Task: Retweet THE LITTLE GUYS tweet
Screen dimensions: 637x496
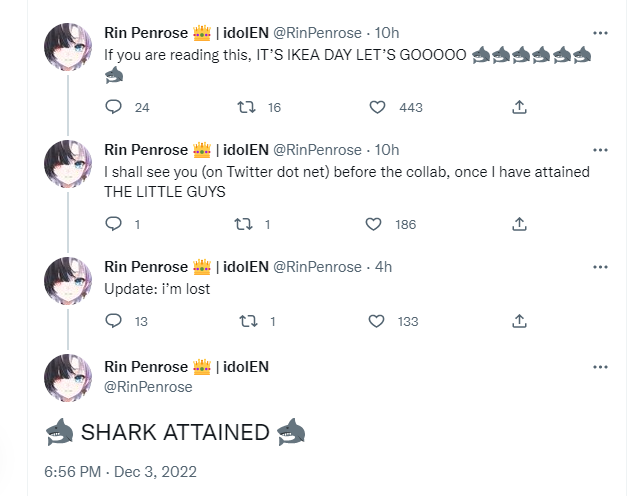Action: (240, 224)
